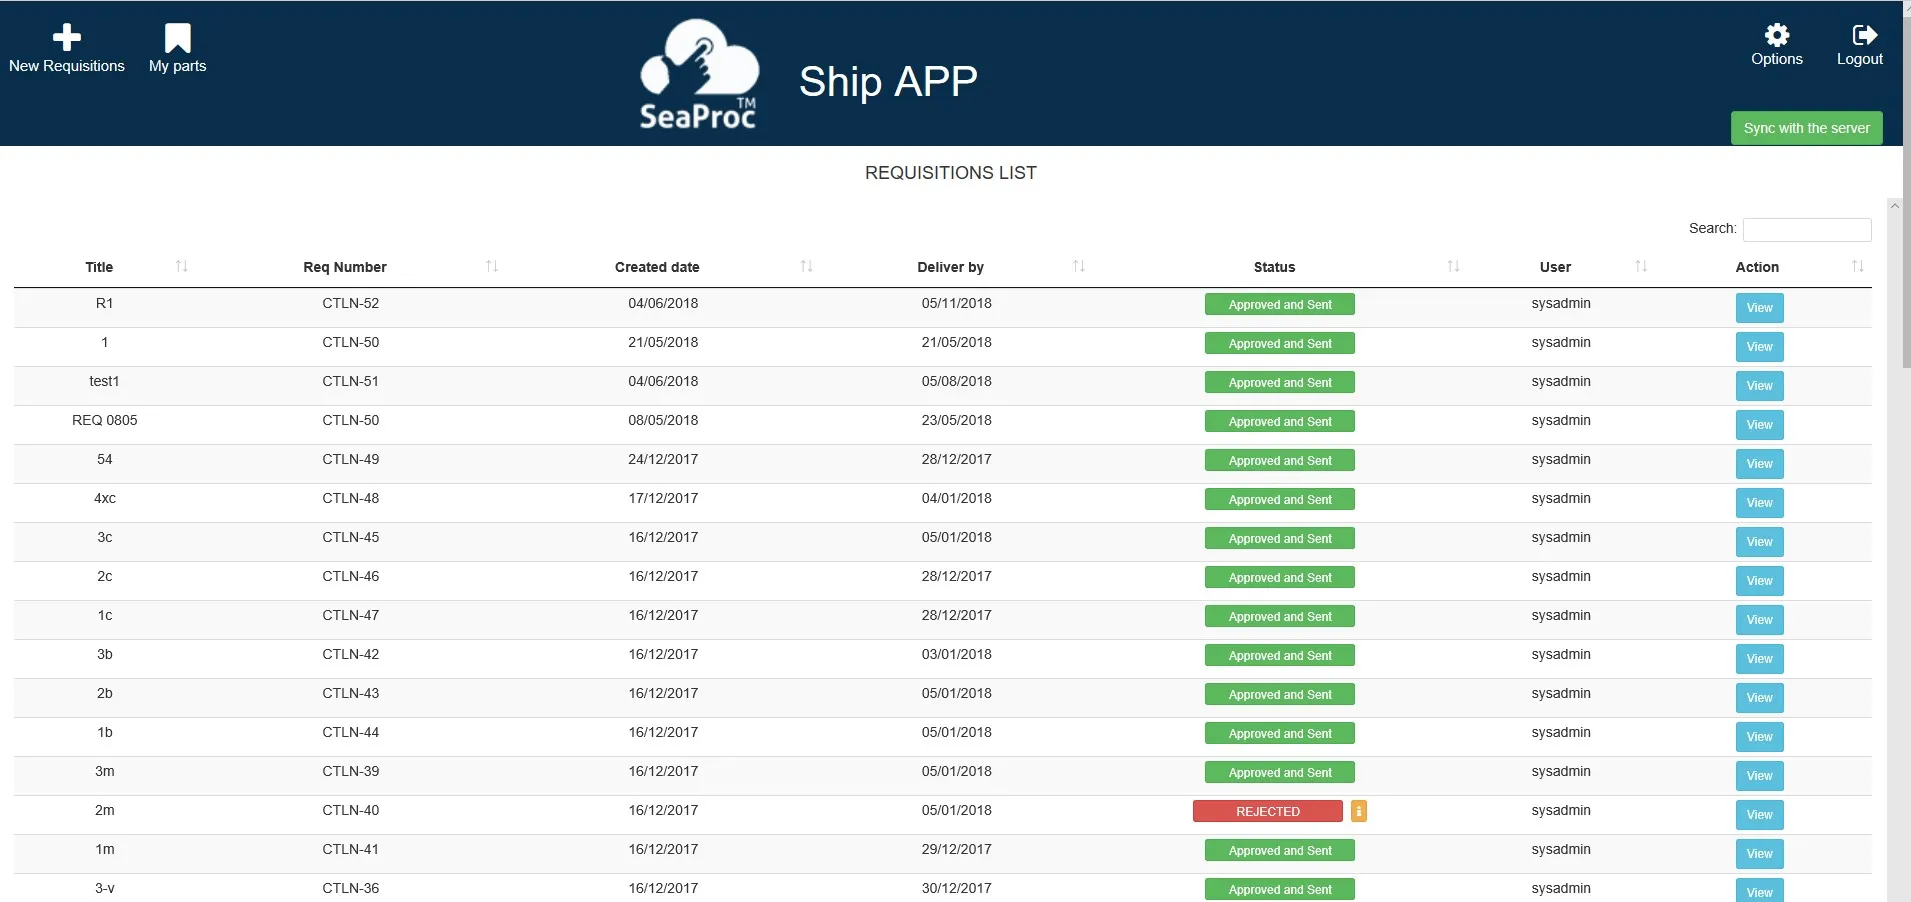Click the Approved and Sent status badge for CTLN-50
Image resolution: width=1911 pixels, height=902 pixels.
point(1280,343)
